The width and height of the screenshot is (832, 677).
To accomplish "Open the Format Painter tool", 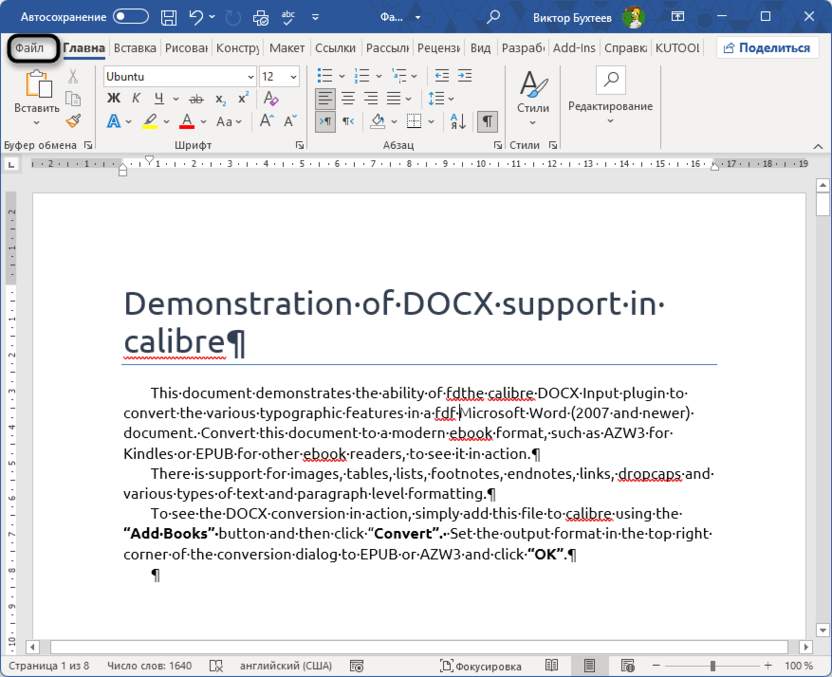I will [x=71, y=119].
